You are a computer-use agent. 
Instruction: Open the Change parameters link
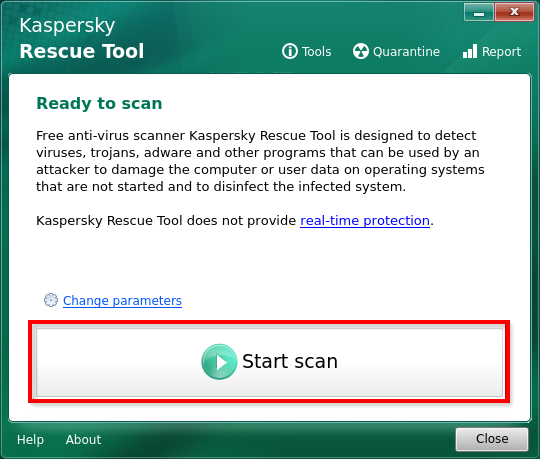point(122,301)
